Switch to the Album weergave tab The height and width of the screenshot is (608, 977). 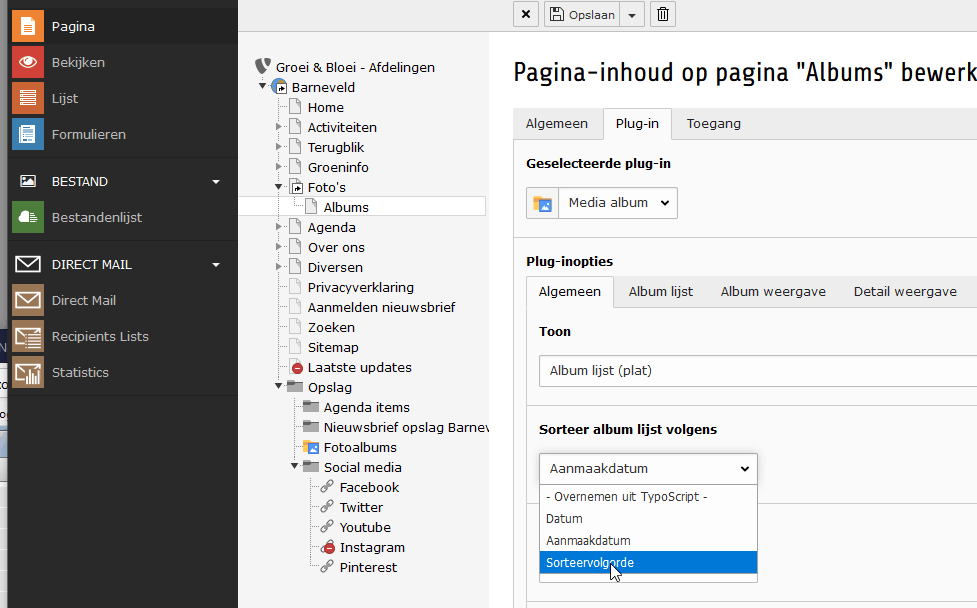[x=772, y=292]
